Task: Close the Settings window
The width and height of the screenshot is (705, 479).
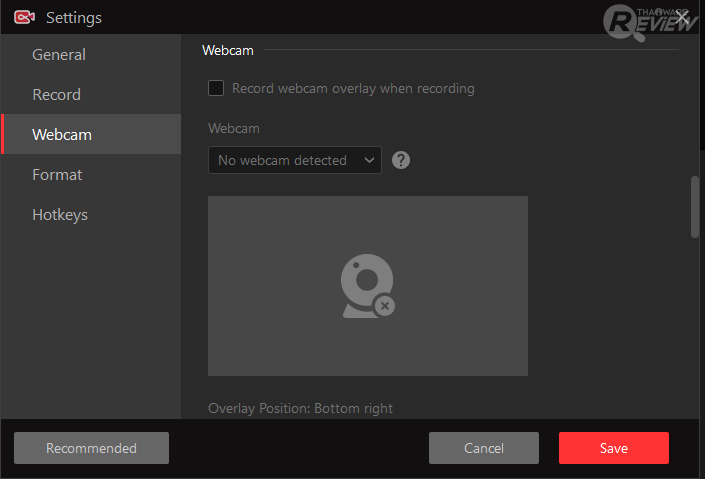Action: tap(682, 18)
